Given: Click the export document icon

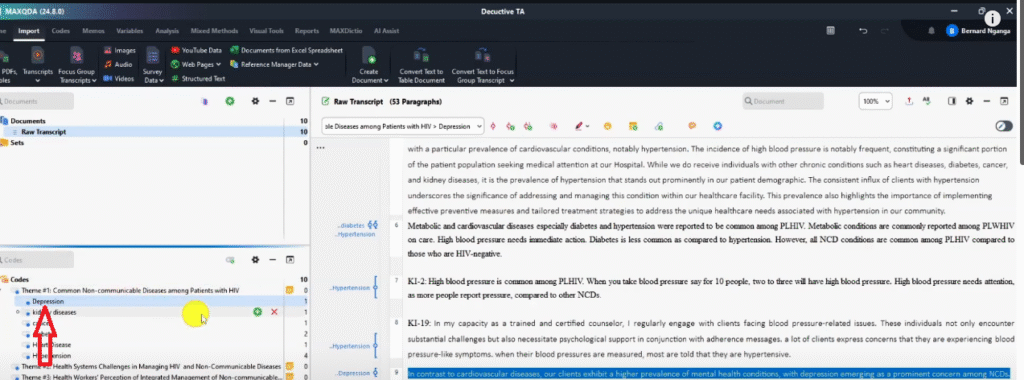Looking at the screenshot, I should tap(909, 101).
